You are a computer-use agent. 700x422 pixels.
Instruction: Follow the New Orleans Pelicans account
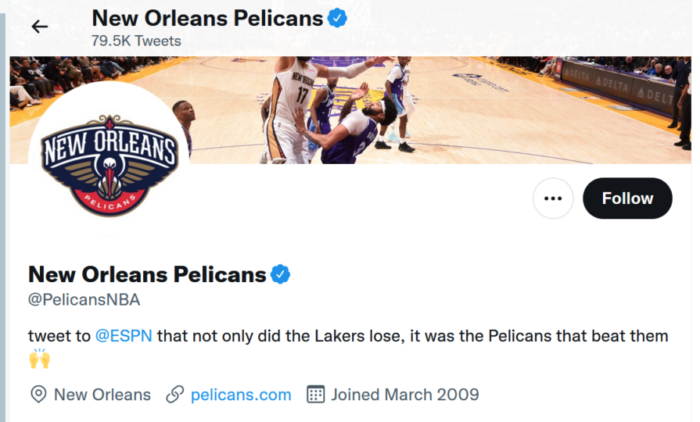coord(627,198)
